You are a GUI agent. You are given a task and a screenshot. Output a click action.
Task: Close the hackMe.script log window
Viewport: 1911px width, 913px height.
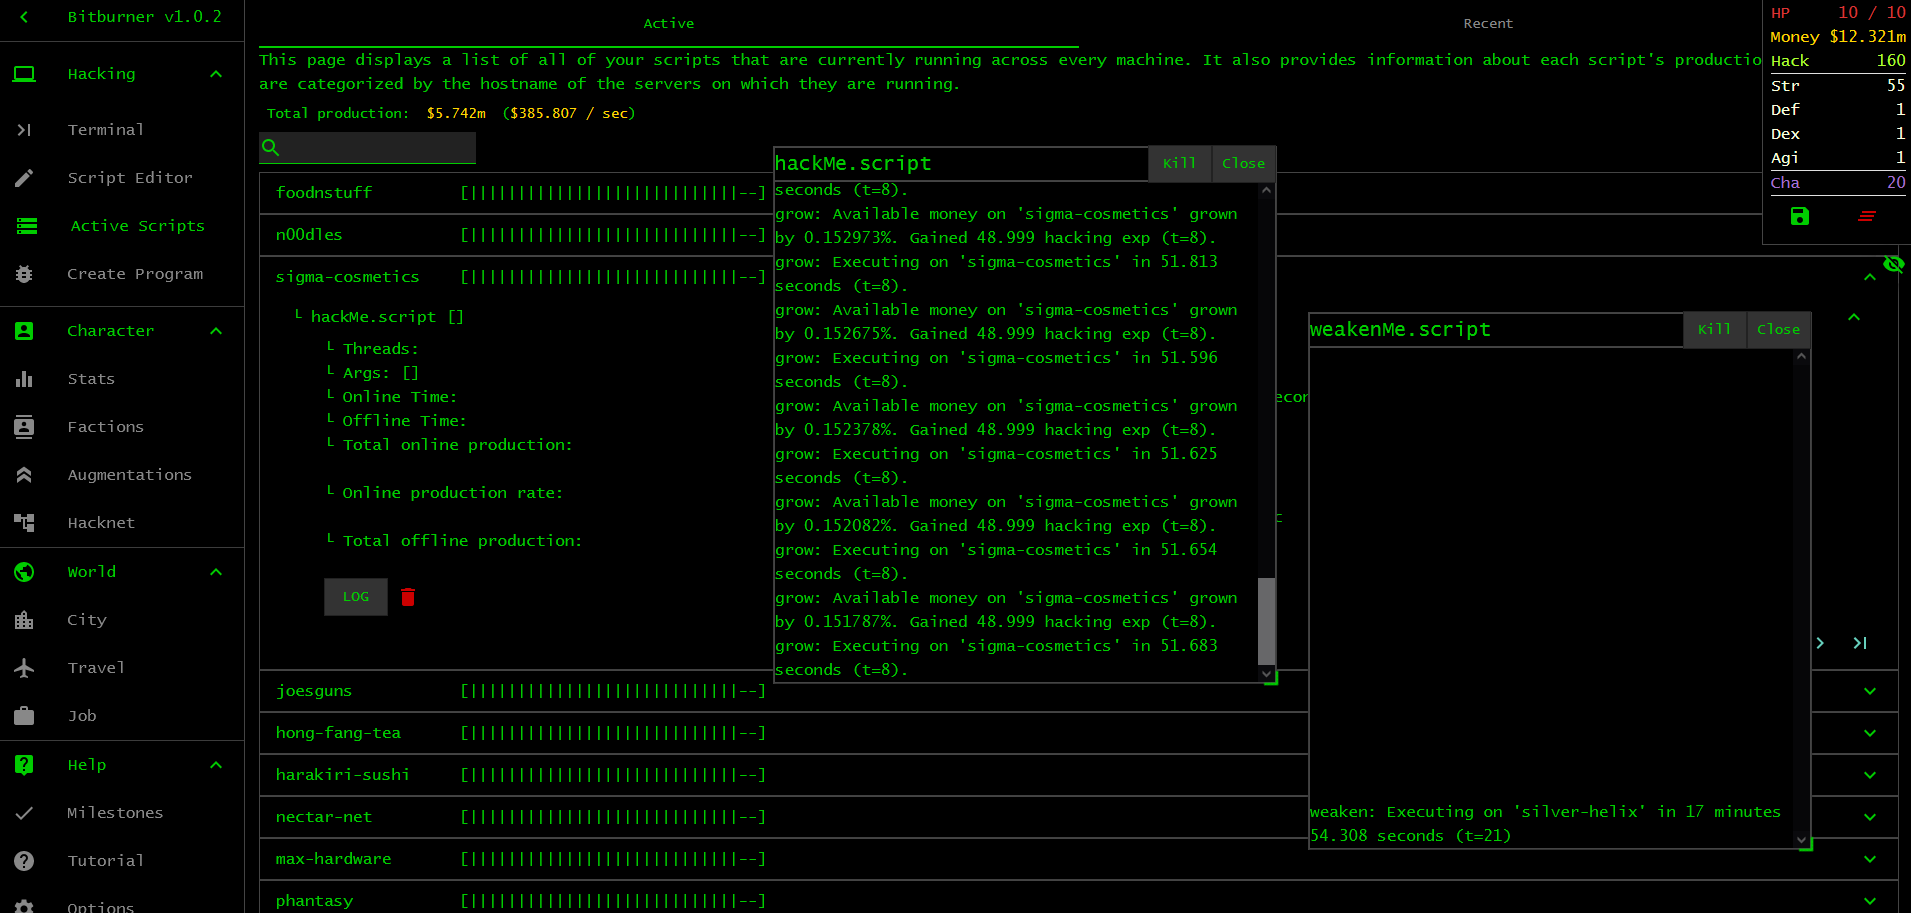[x=1243, y=163]
